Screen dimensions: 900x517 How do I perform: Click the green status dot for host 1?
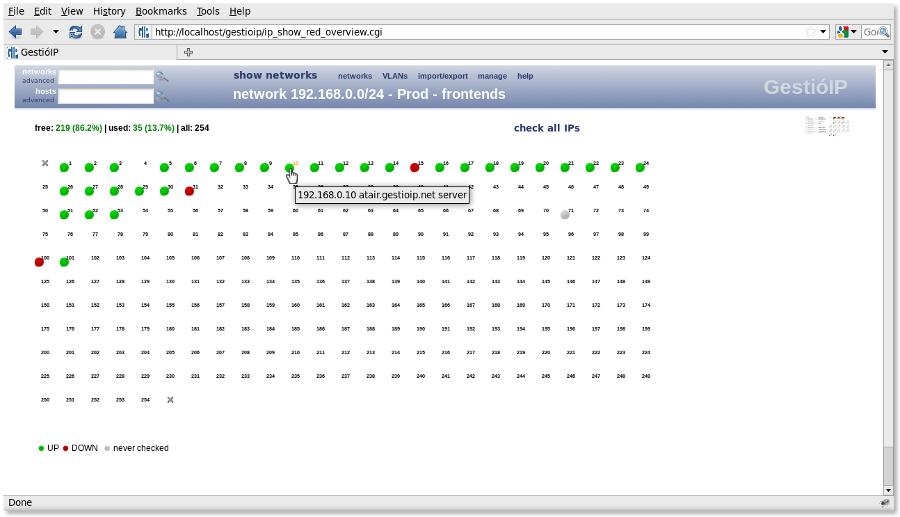pos(64,168)
